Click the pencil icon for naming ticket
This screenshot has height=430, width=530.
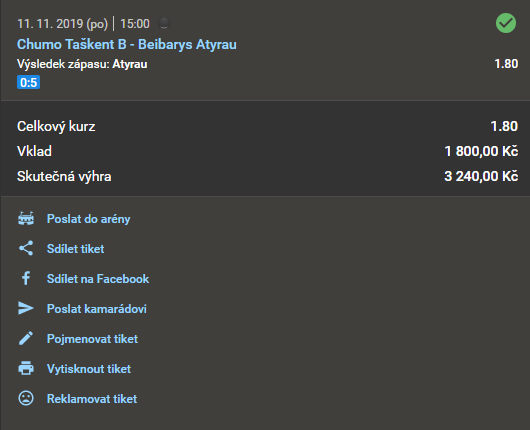26,338
